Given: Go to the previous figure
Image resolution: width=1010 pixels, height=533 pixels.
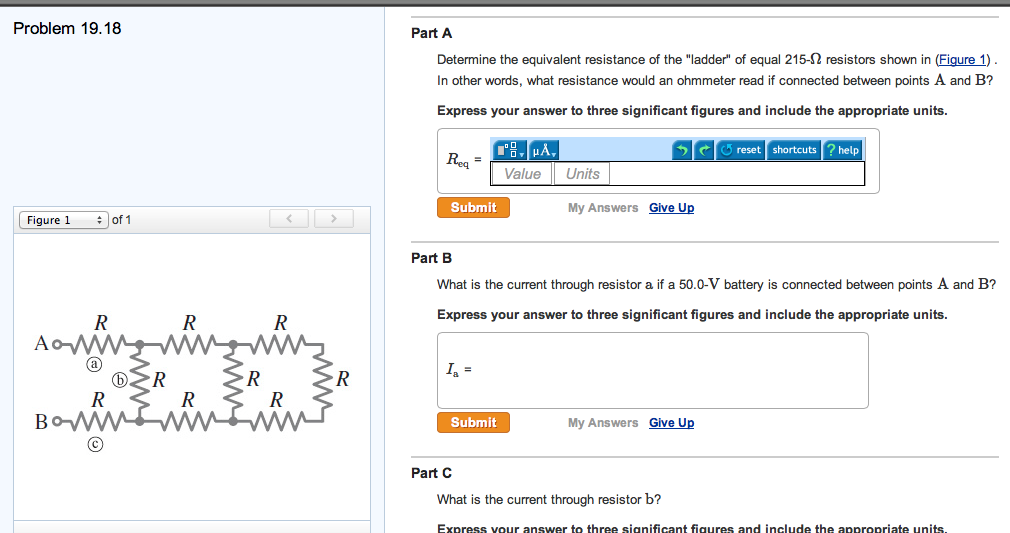Looking at the screenshot, I should (x=288, y=219).
